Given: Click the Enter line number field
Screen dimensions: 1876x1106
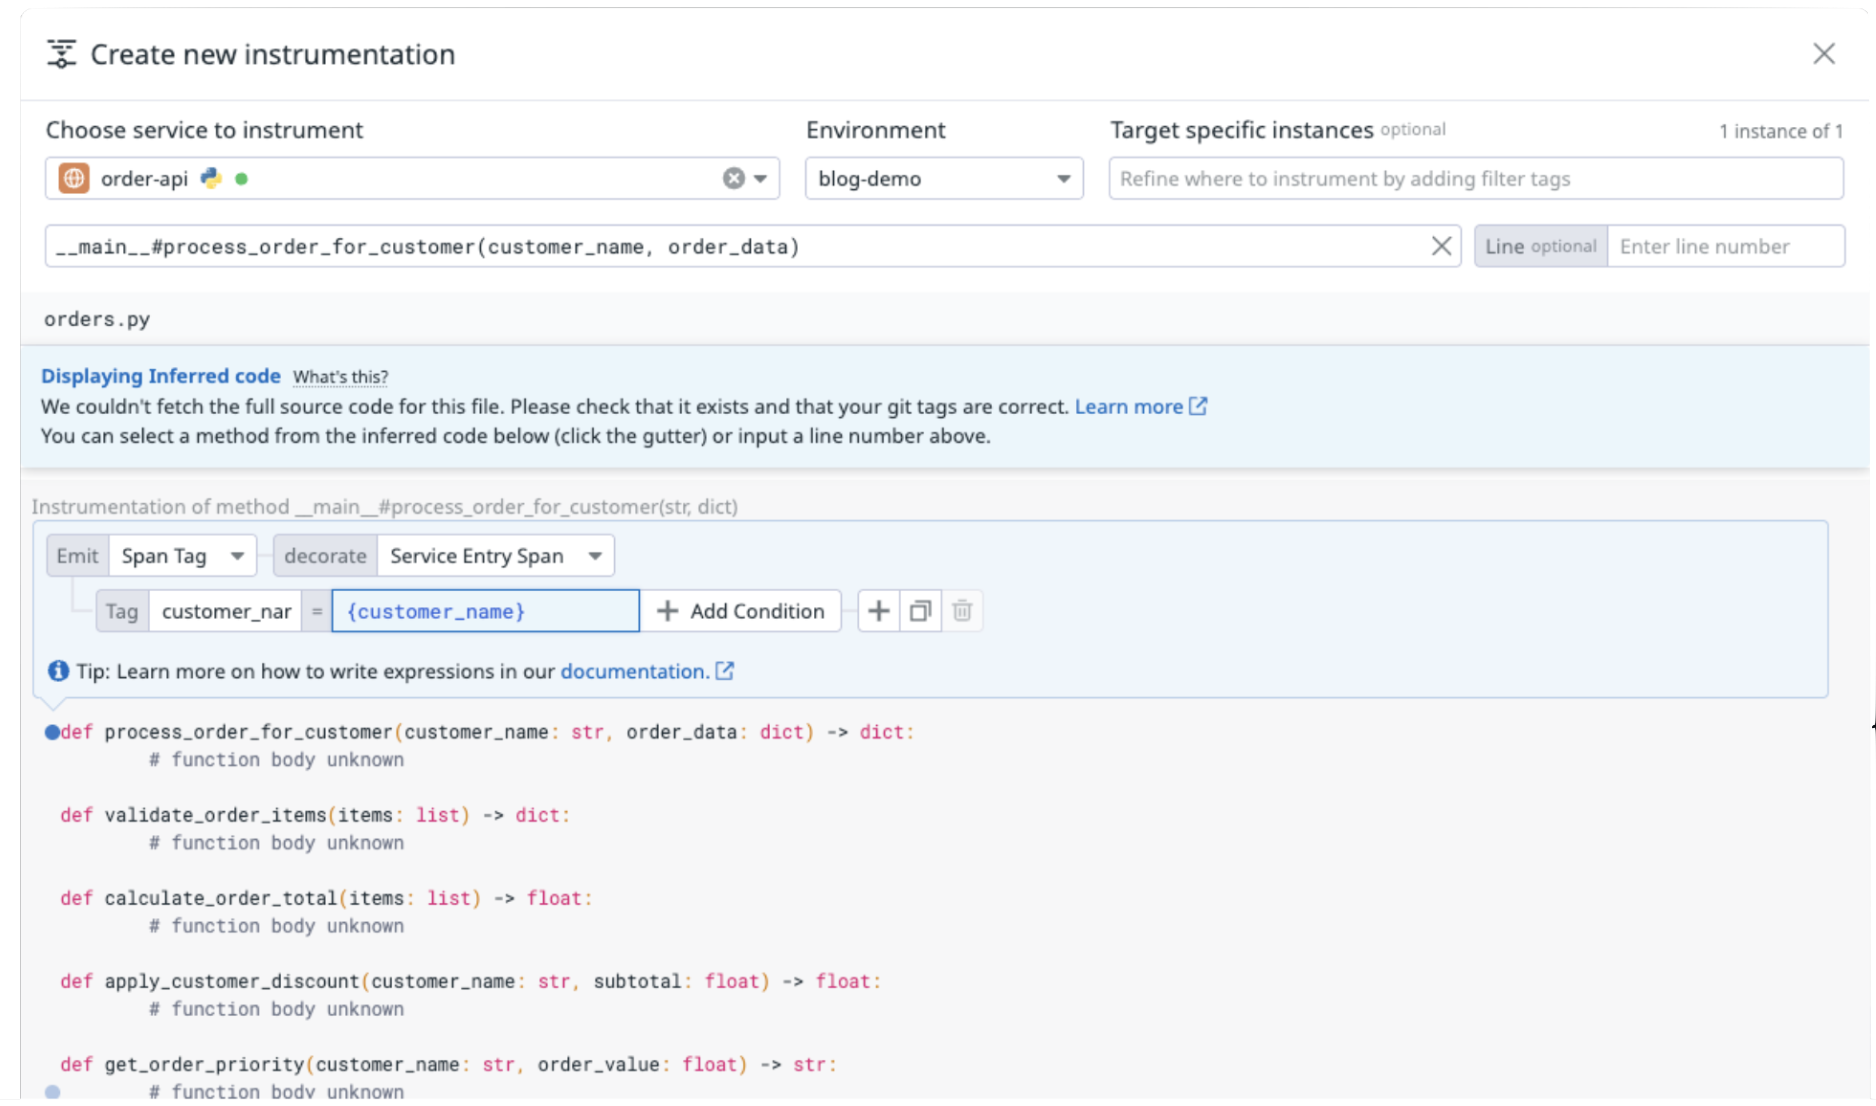Looking at the screenshot, I should pyautogui.click(x=1725, y=246).
